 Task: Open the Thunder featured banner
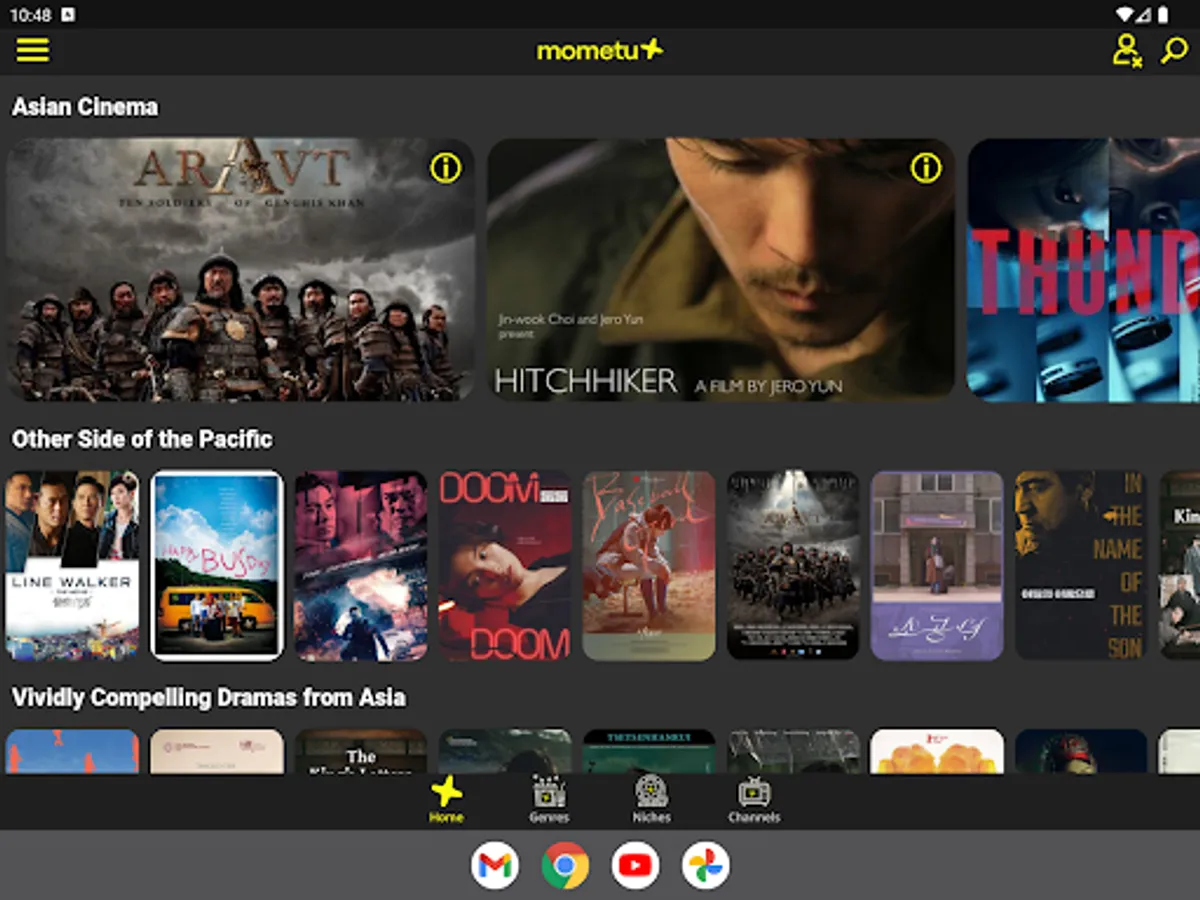click(1083, 270)
